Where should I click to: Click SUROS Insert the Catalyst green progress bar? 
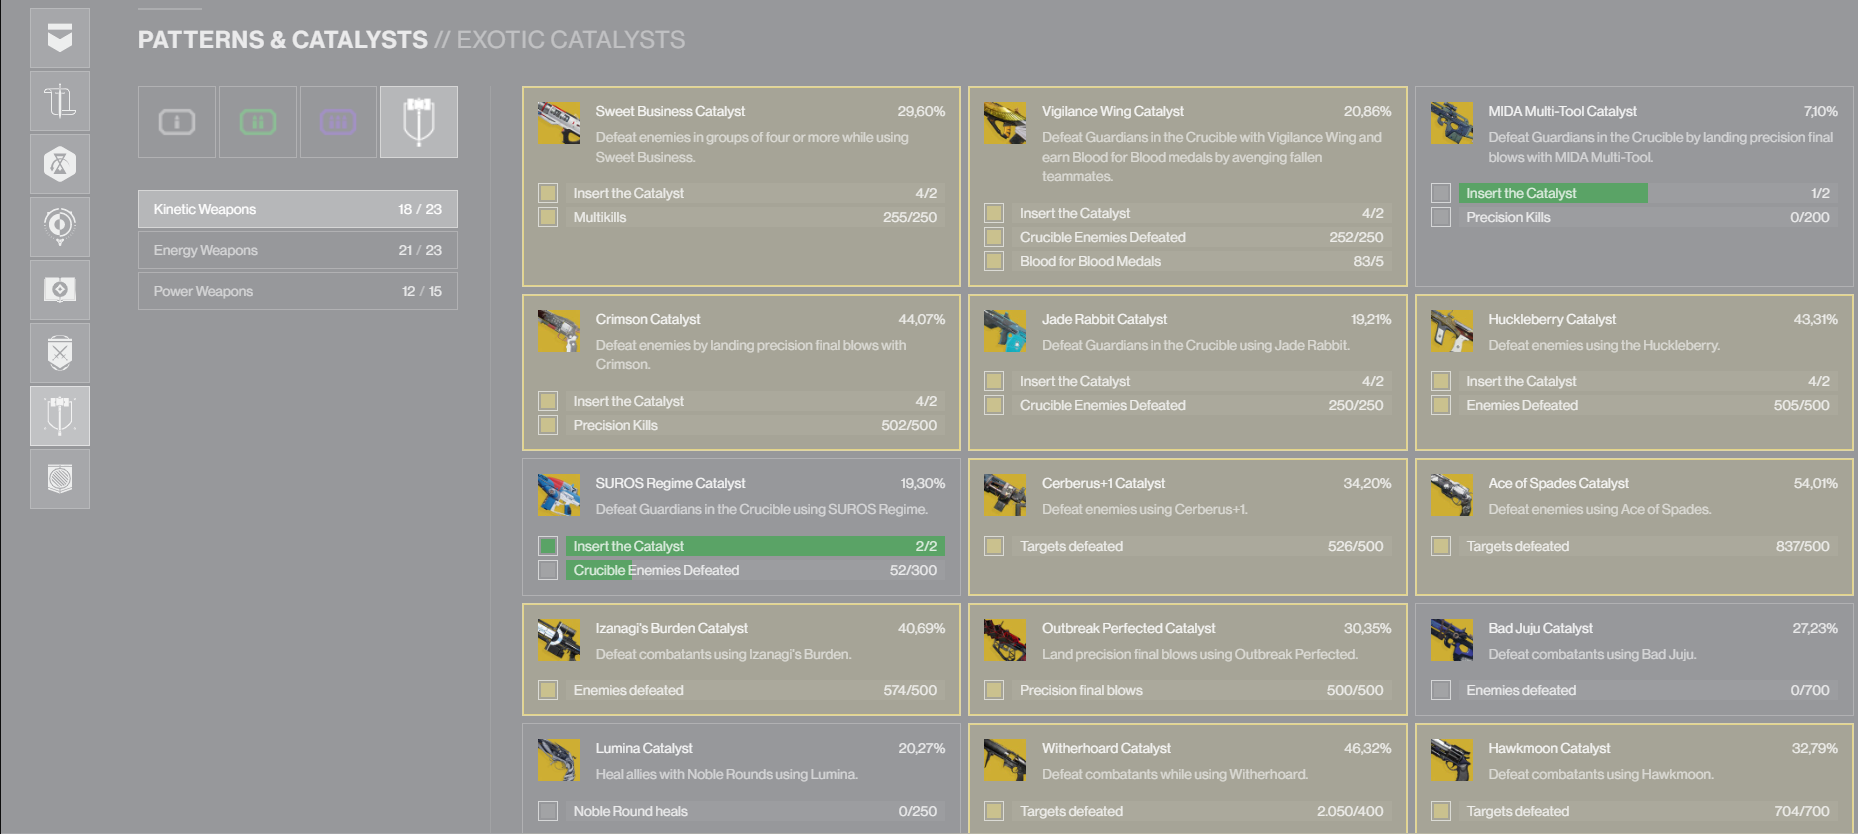click(x=755, y=546)
